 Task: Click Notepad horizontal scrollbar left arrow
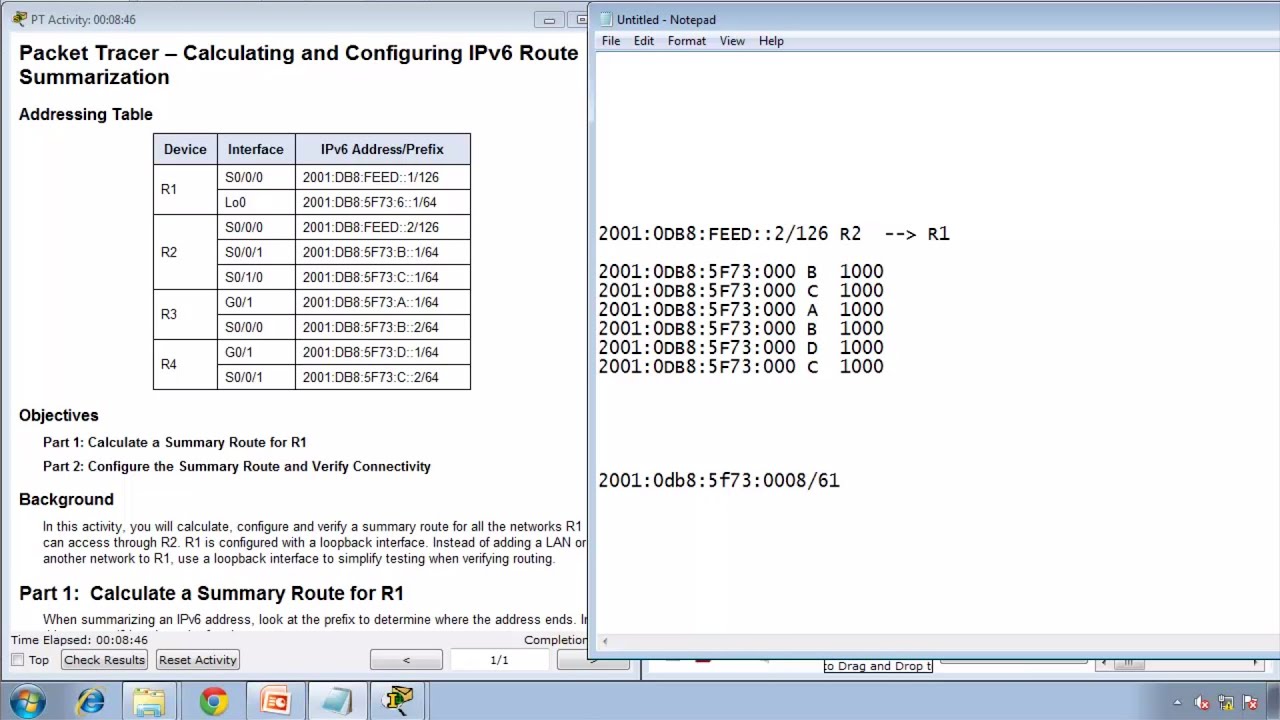[x=605, y=642]
